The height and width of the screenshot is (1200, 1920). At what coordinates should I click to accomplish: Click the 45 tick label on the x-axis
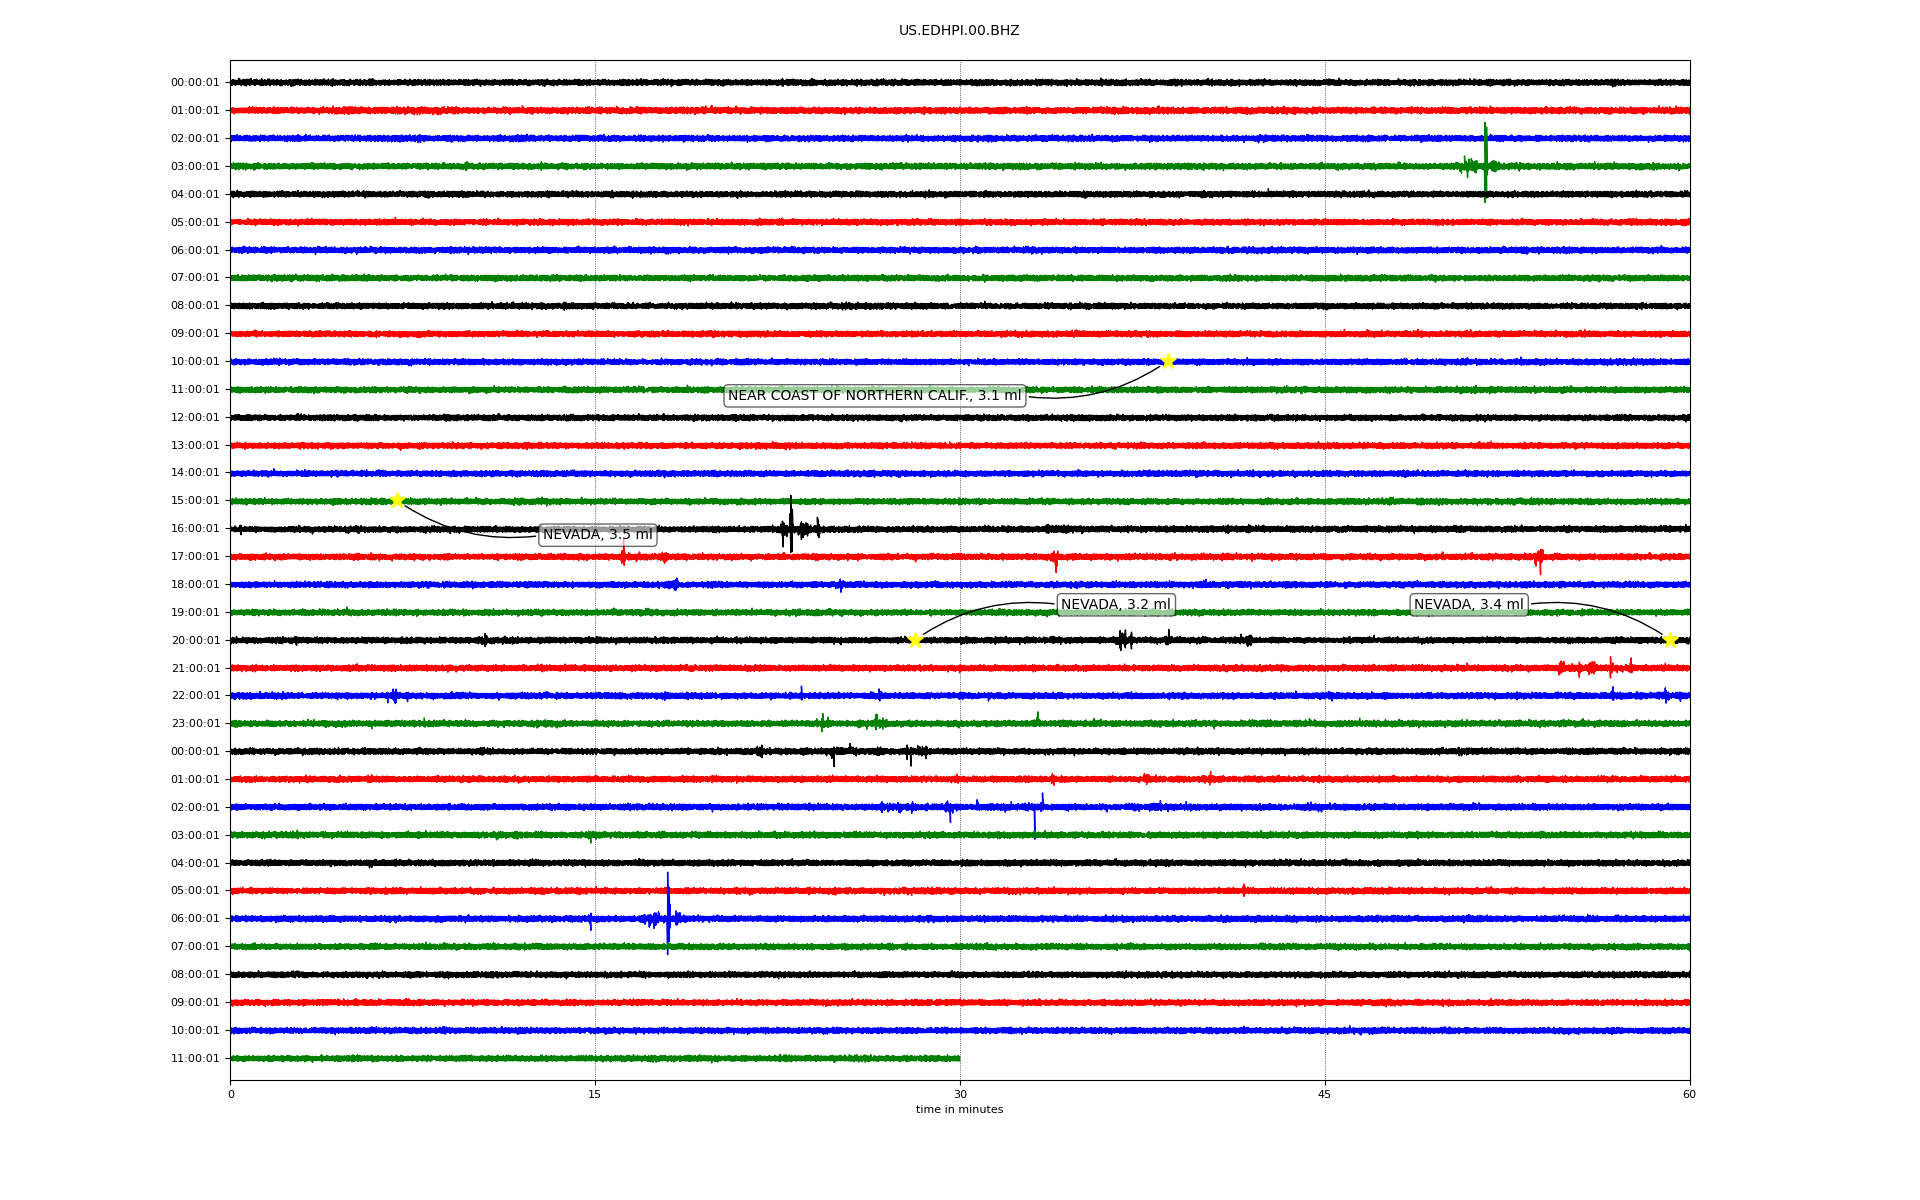[1325, 1094]
